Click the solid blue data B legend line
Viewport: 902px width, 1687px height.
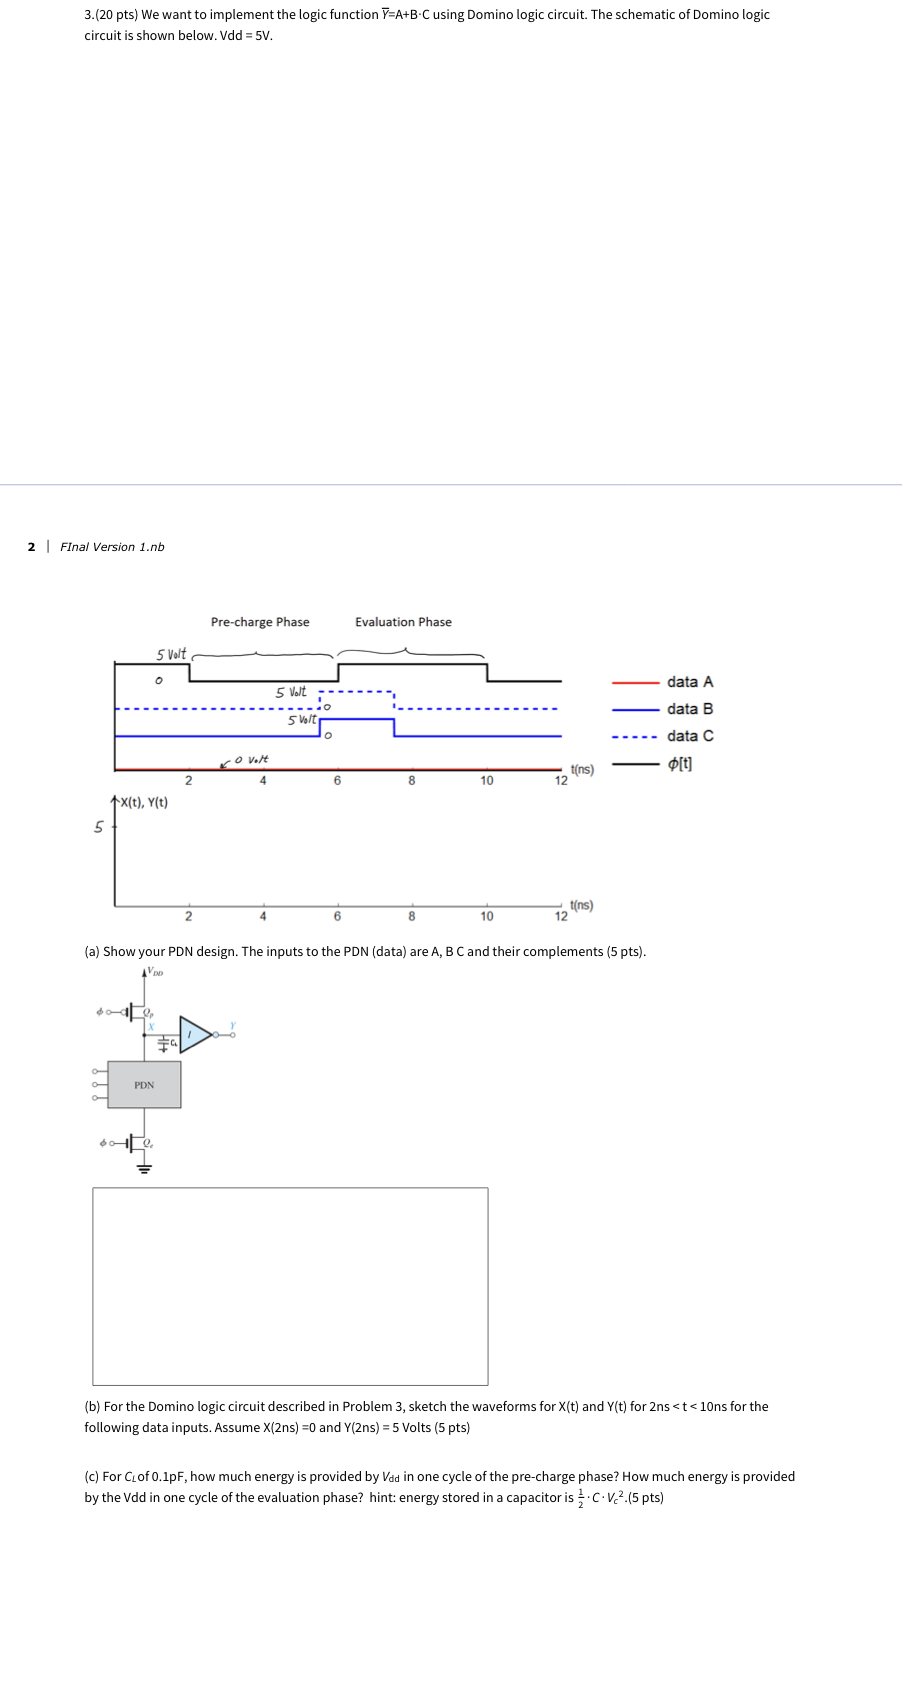(x=634, y=710)
